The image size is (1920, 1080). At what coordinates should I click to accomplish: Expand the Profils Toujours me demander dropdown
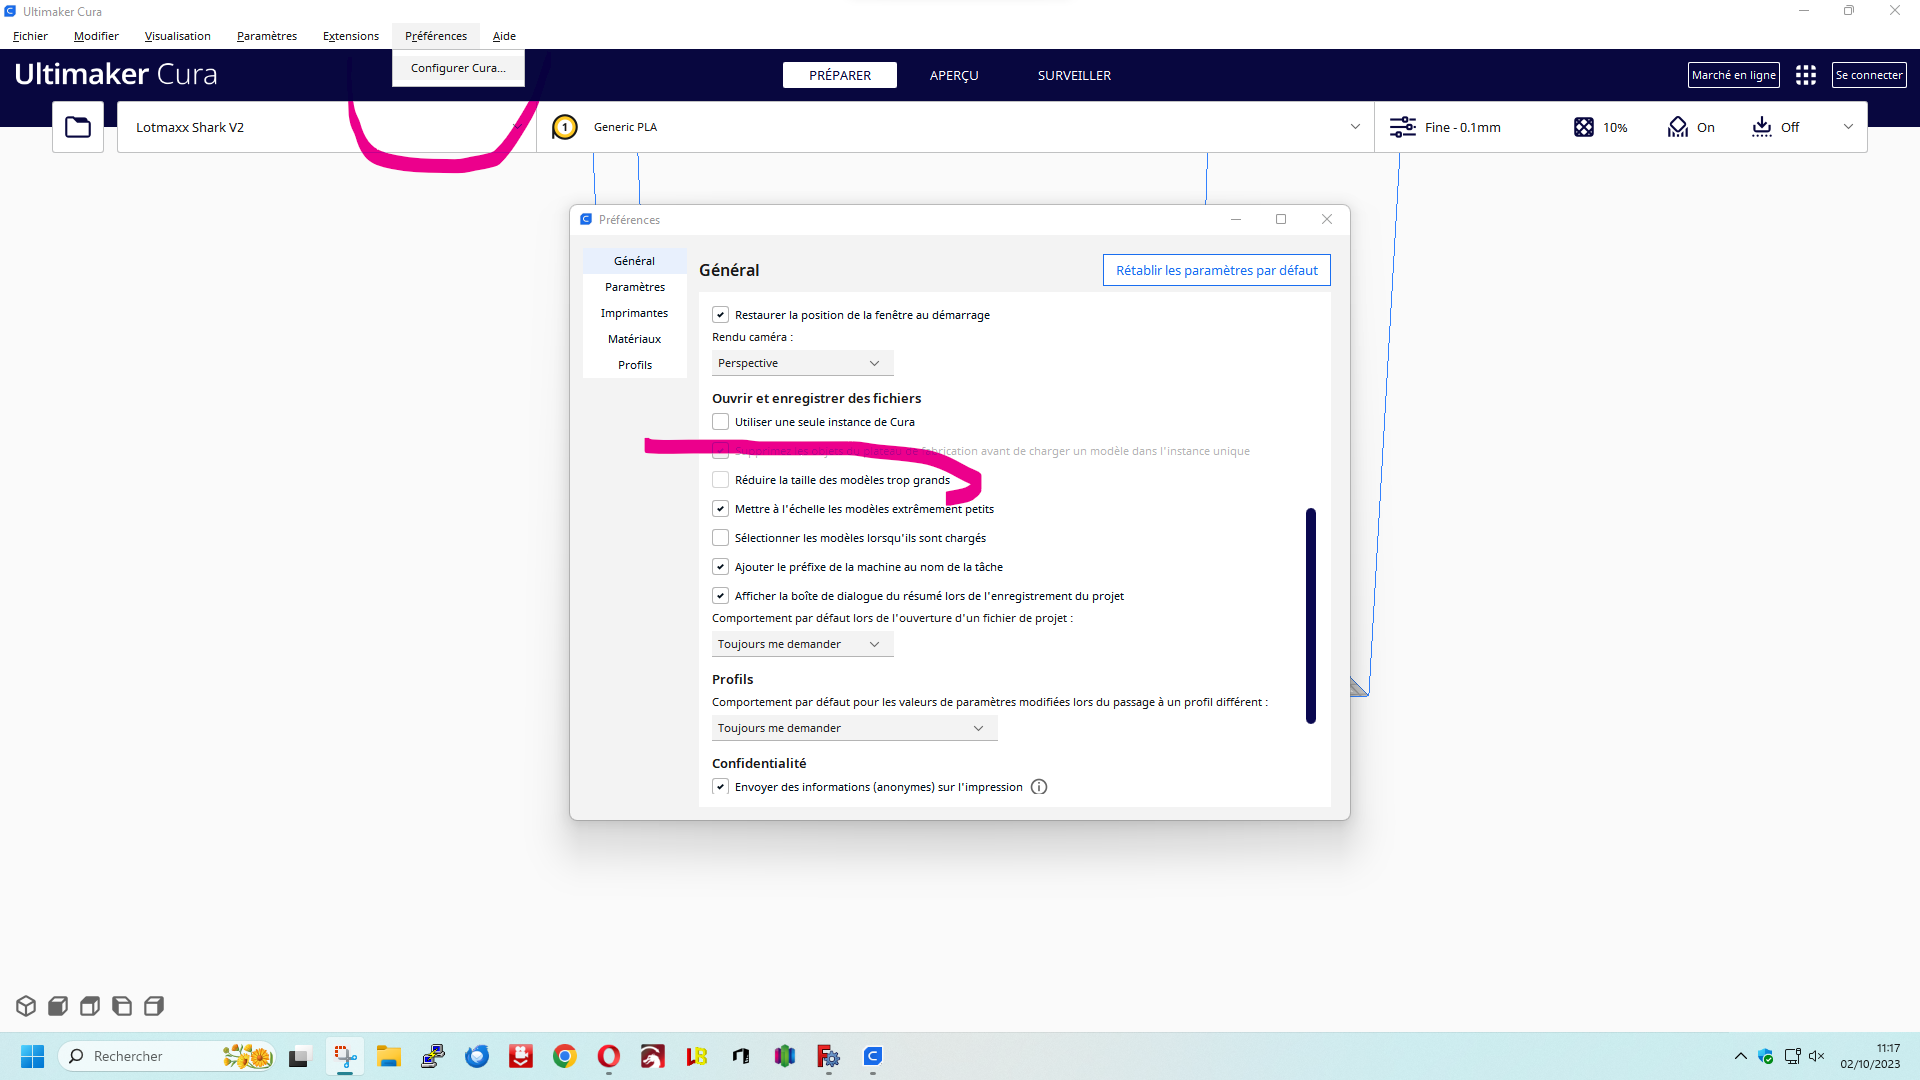click(x=854, y=728)
